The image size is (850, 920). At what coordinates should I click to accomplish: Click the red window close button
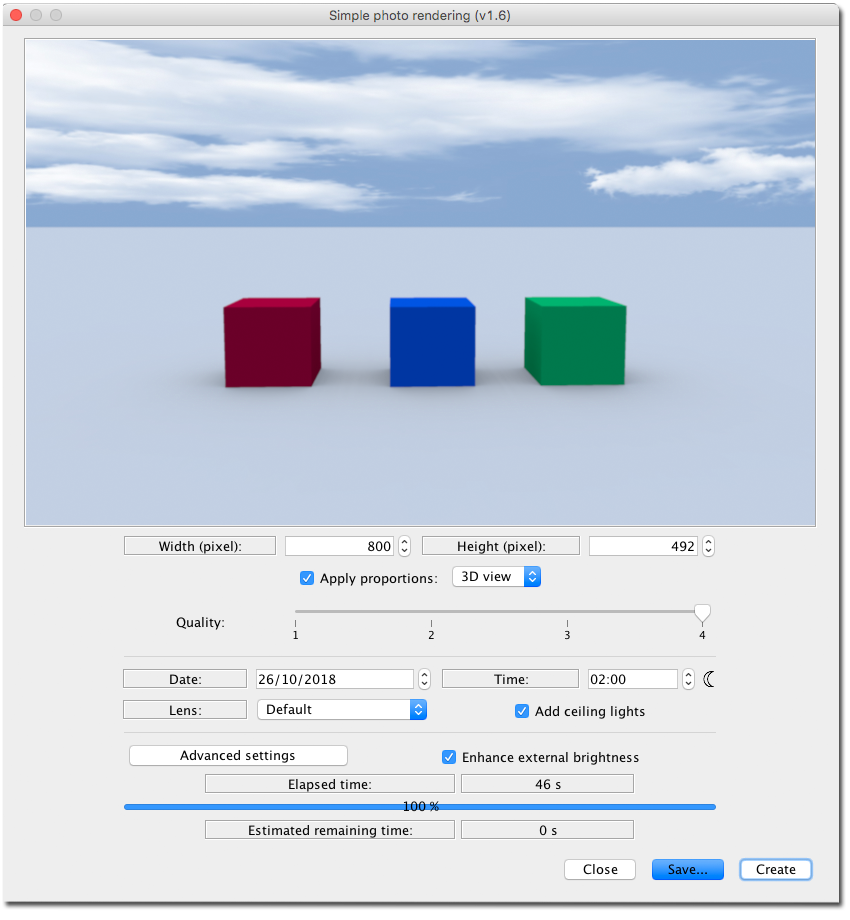coord(16,15)
